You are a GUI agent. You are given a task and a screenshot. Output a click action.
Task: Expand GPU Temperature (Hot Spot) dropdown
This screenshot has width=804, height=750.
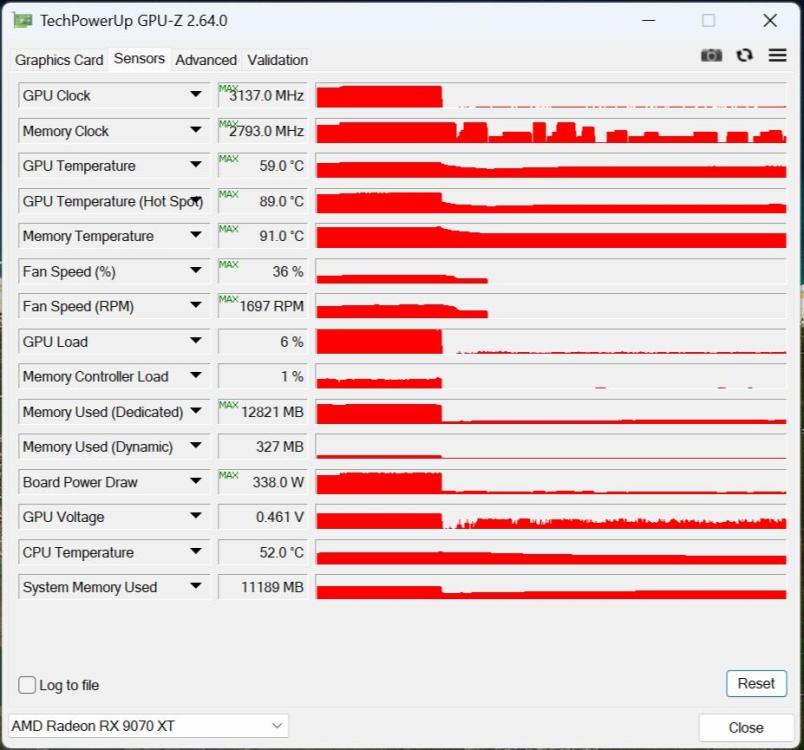click(195, 200)
